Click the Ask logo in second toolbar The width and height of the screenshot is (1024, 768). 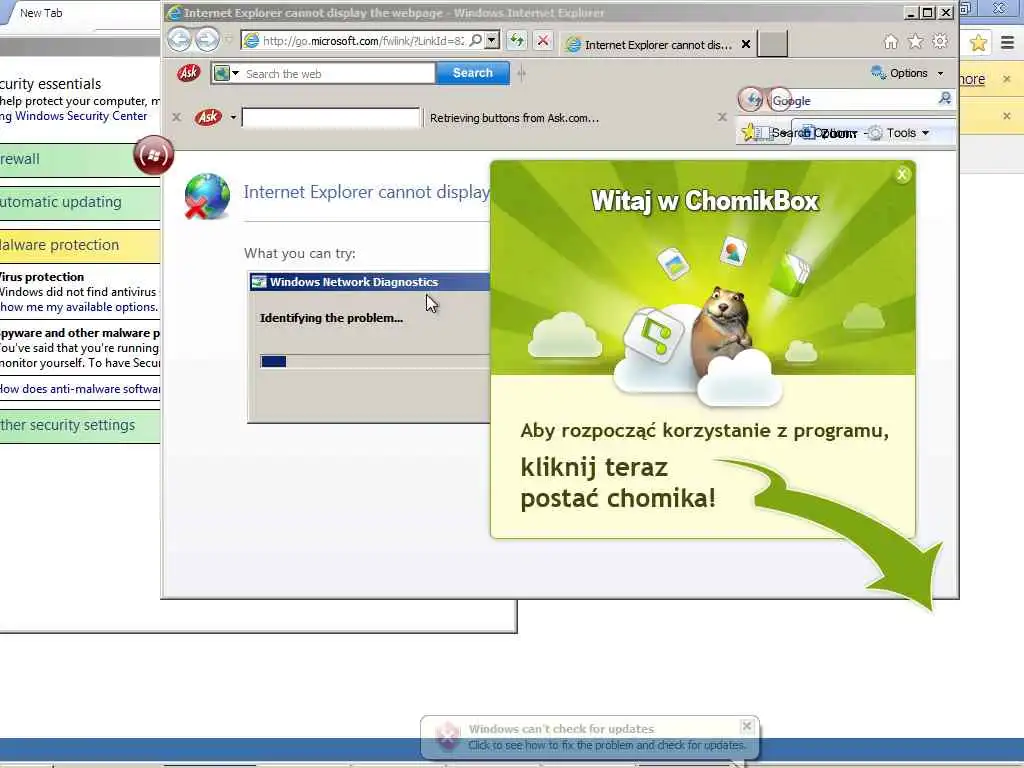tap(208, 118)
